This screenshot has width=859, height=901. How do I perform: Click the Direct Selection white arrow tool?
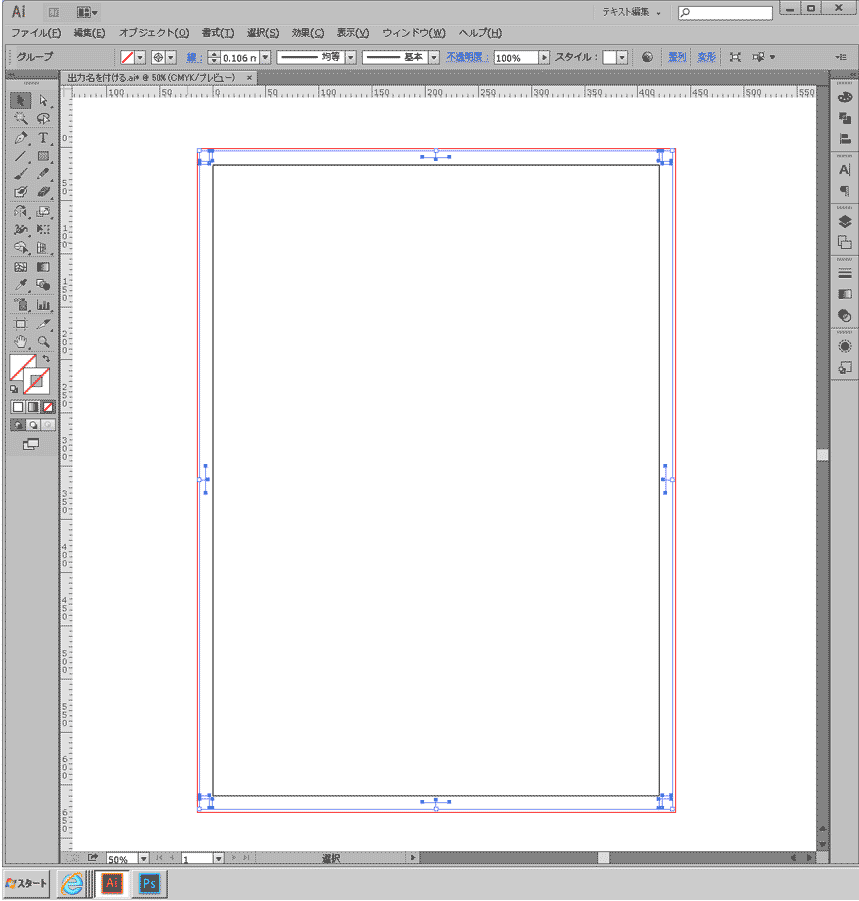pos(43,100)
